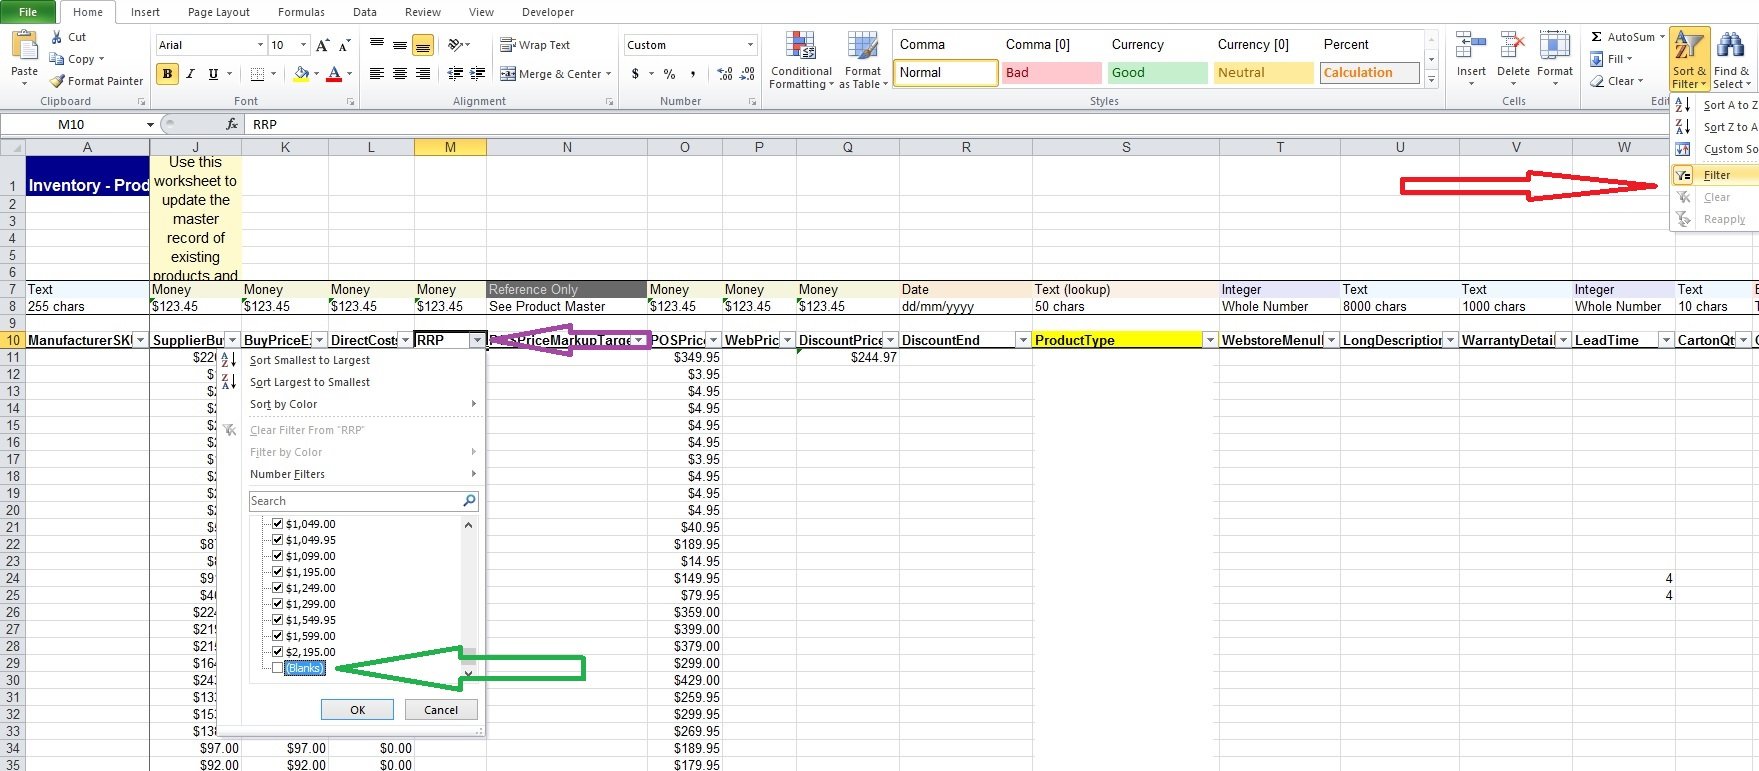The image size is (1759, 771).
Task: Uncheck the $1,249.00 filter value
Action: click(278, 588)
